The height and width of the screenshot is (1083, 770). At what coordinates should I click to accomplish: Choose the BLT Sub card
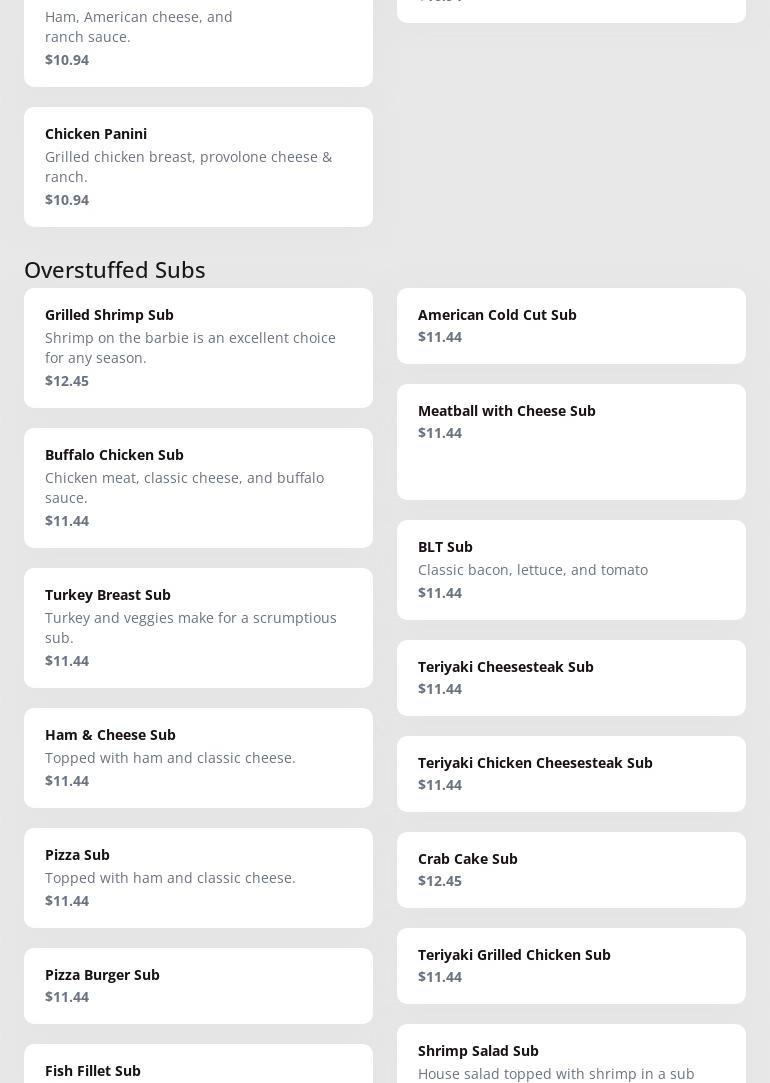(571, 569)
